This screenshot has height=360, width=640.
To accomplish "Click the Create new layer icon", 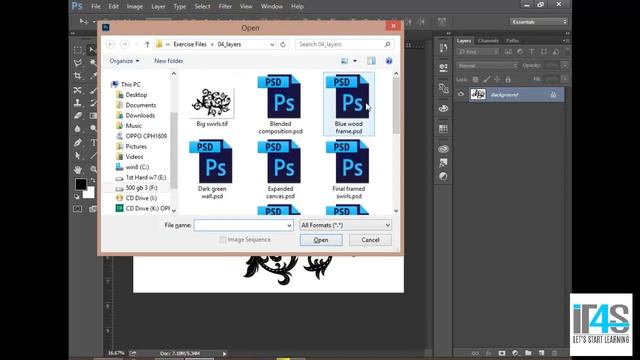I will (x=542, y=353).
